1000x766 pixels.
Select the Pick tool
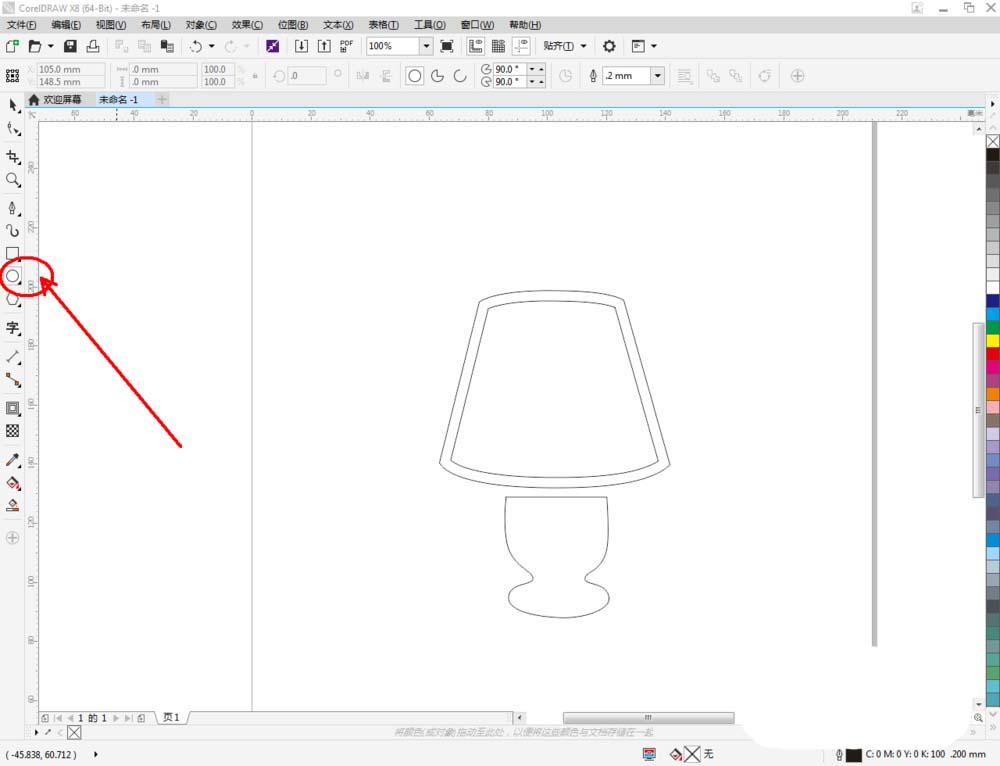[13, 105]
